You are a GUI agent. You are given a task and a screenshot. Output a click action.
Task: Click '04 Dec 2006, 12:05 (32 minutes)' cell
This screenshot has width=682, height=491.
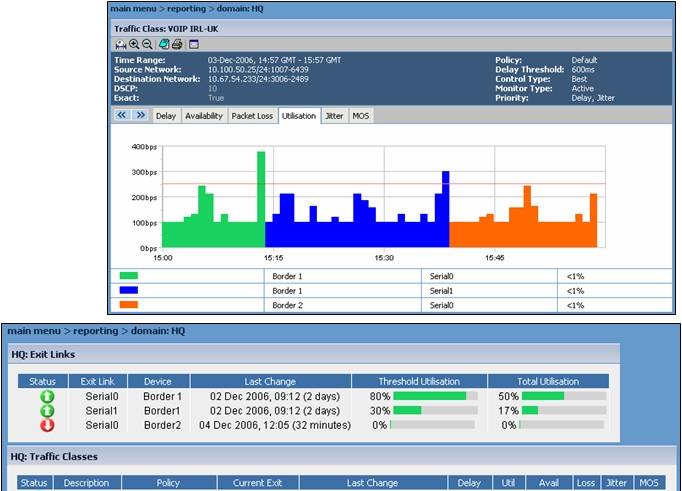(275, 425)
